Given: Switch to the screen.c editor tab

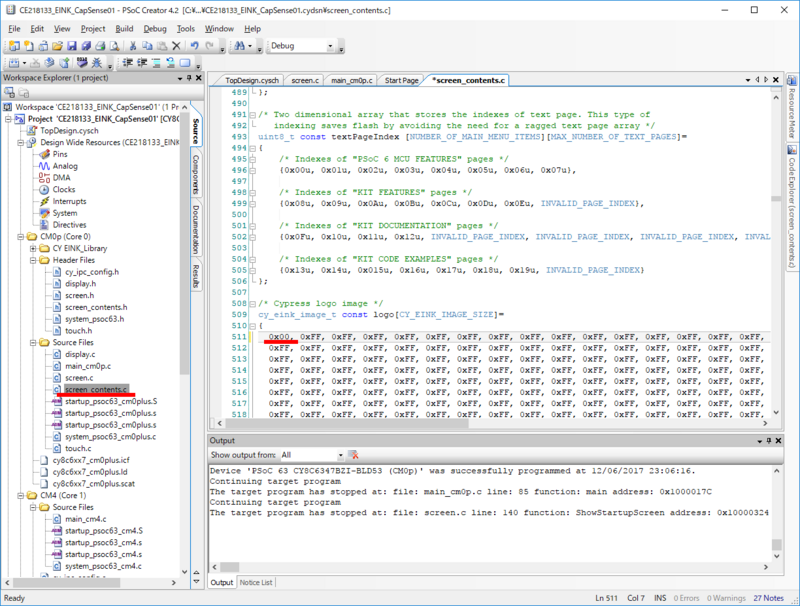Looking at the screenshot, I should [305, 80].
